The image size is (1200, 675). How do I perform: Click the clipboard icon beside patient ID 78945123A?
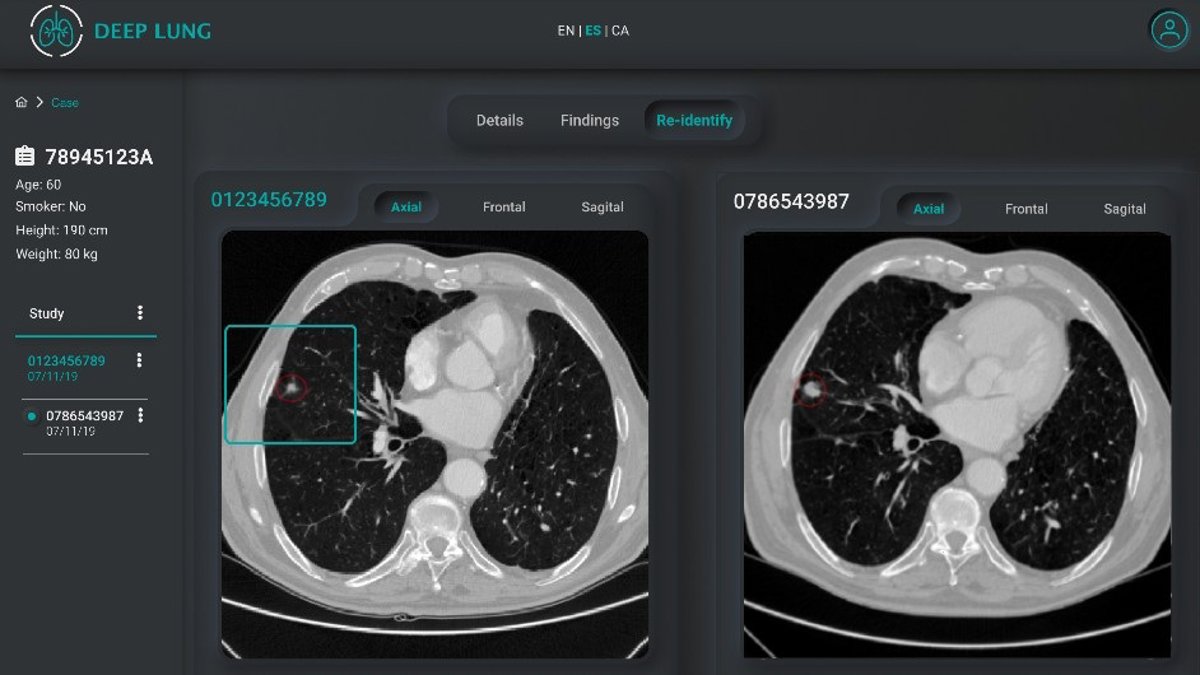(x=26, y=157)
